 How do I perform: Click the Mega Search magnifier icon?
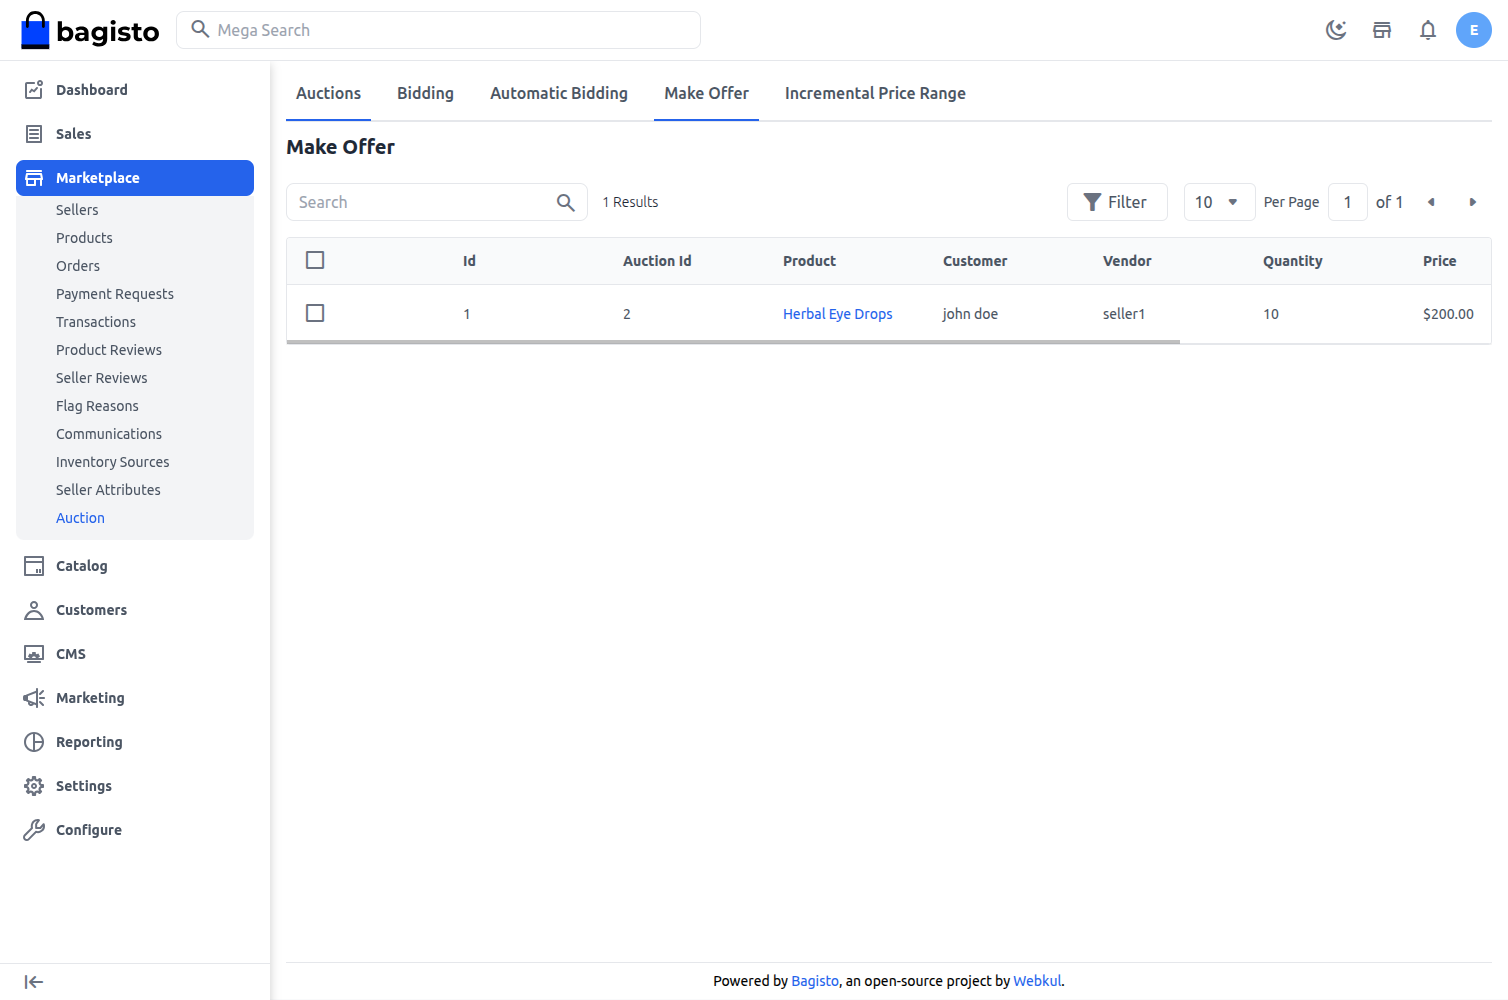coord(200,29)
